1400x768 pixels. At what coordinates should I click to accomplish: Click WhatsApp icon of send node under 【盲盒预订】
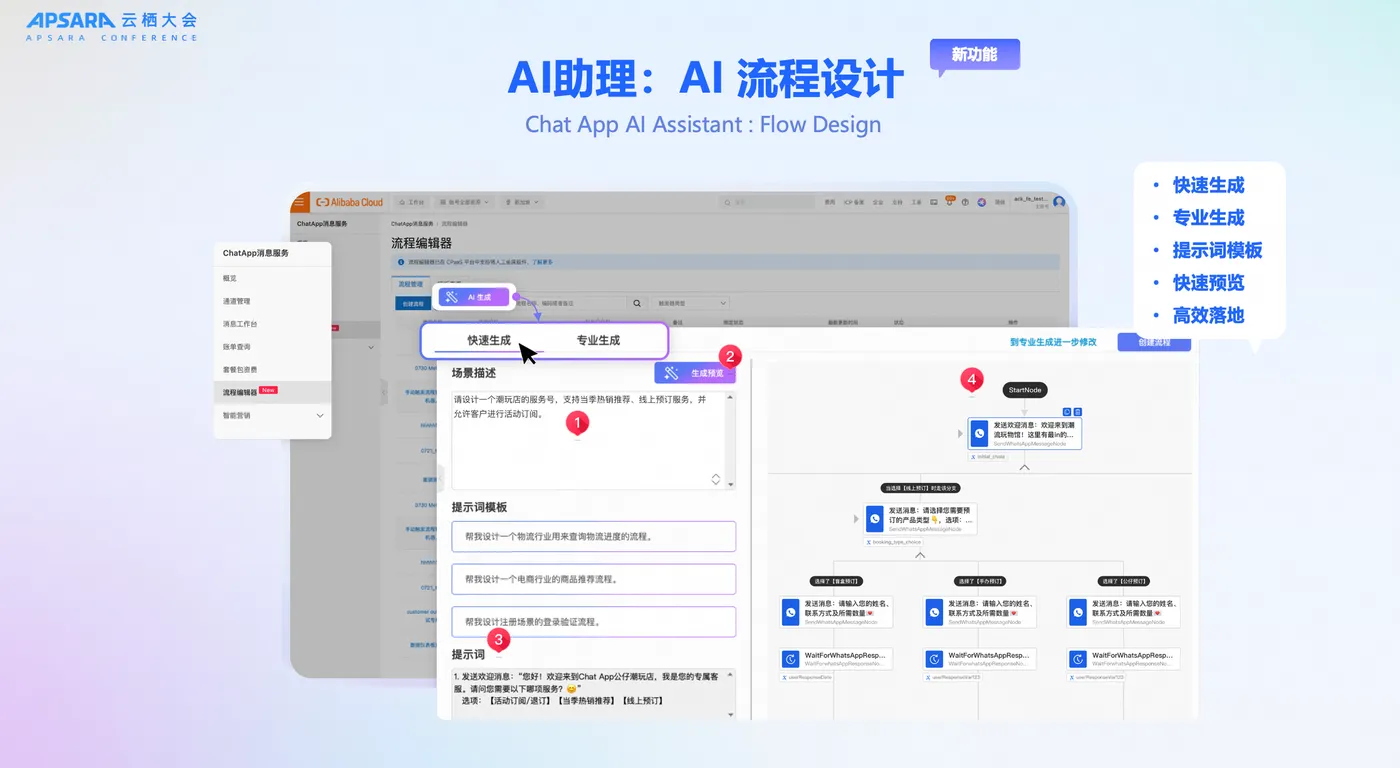coord(791,612)
